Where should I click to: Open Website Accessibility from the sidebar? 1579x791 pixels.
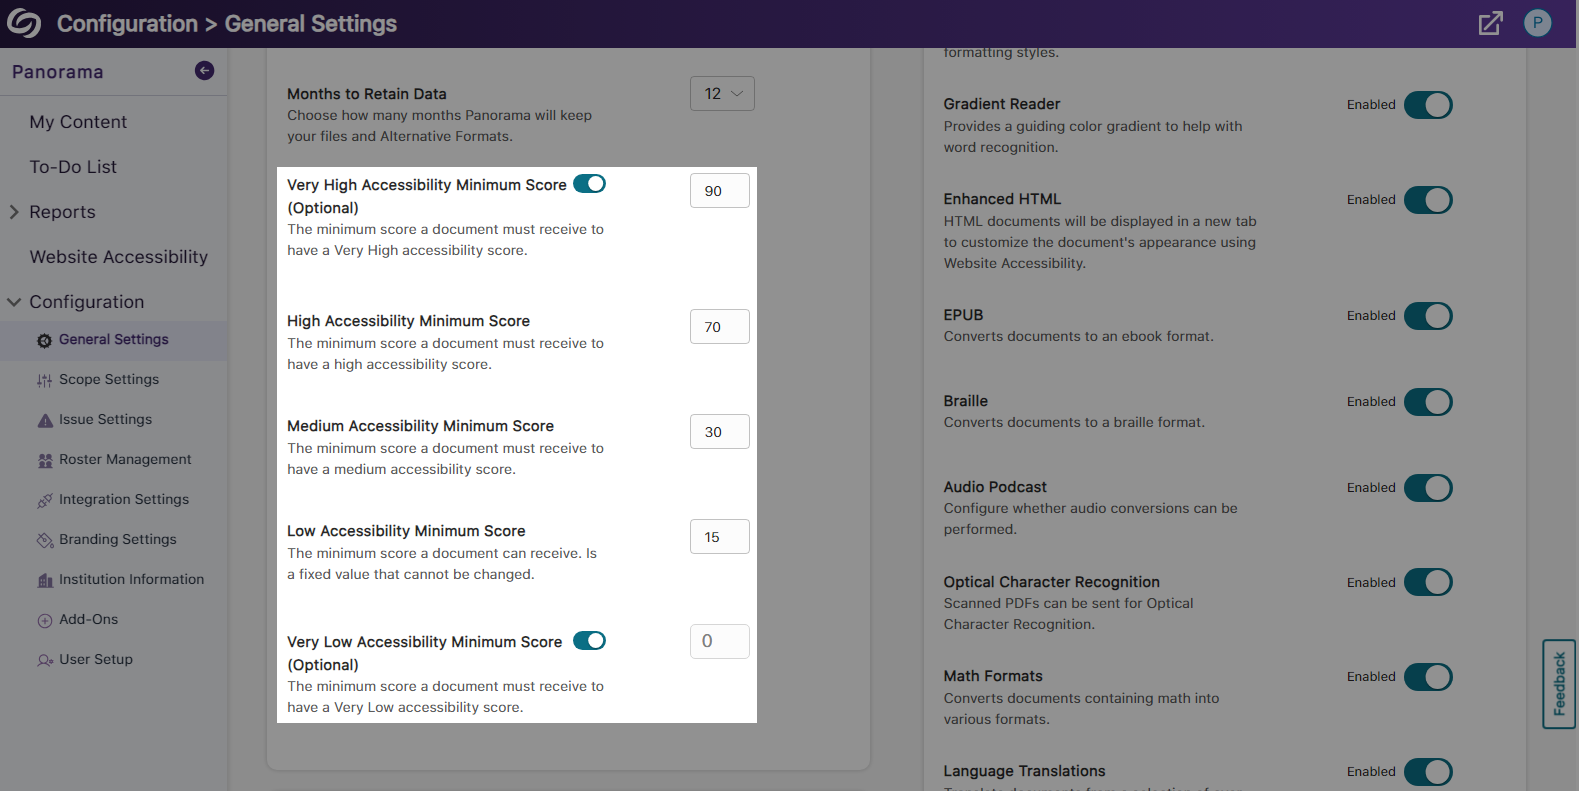pyautogui.click(x=118, y=257)
